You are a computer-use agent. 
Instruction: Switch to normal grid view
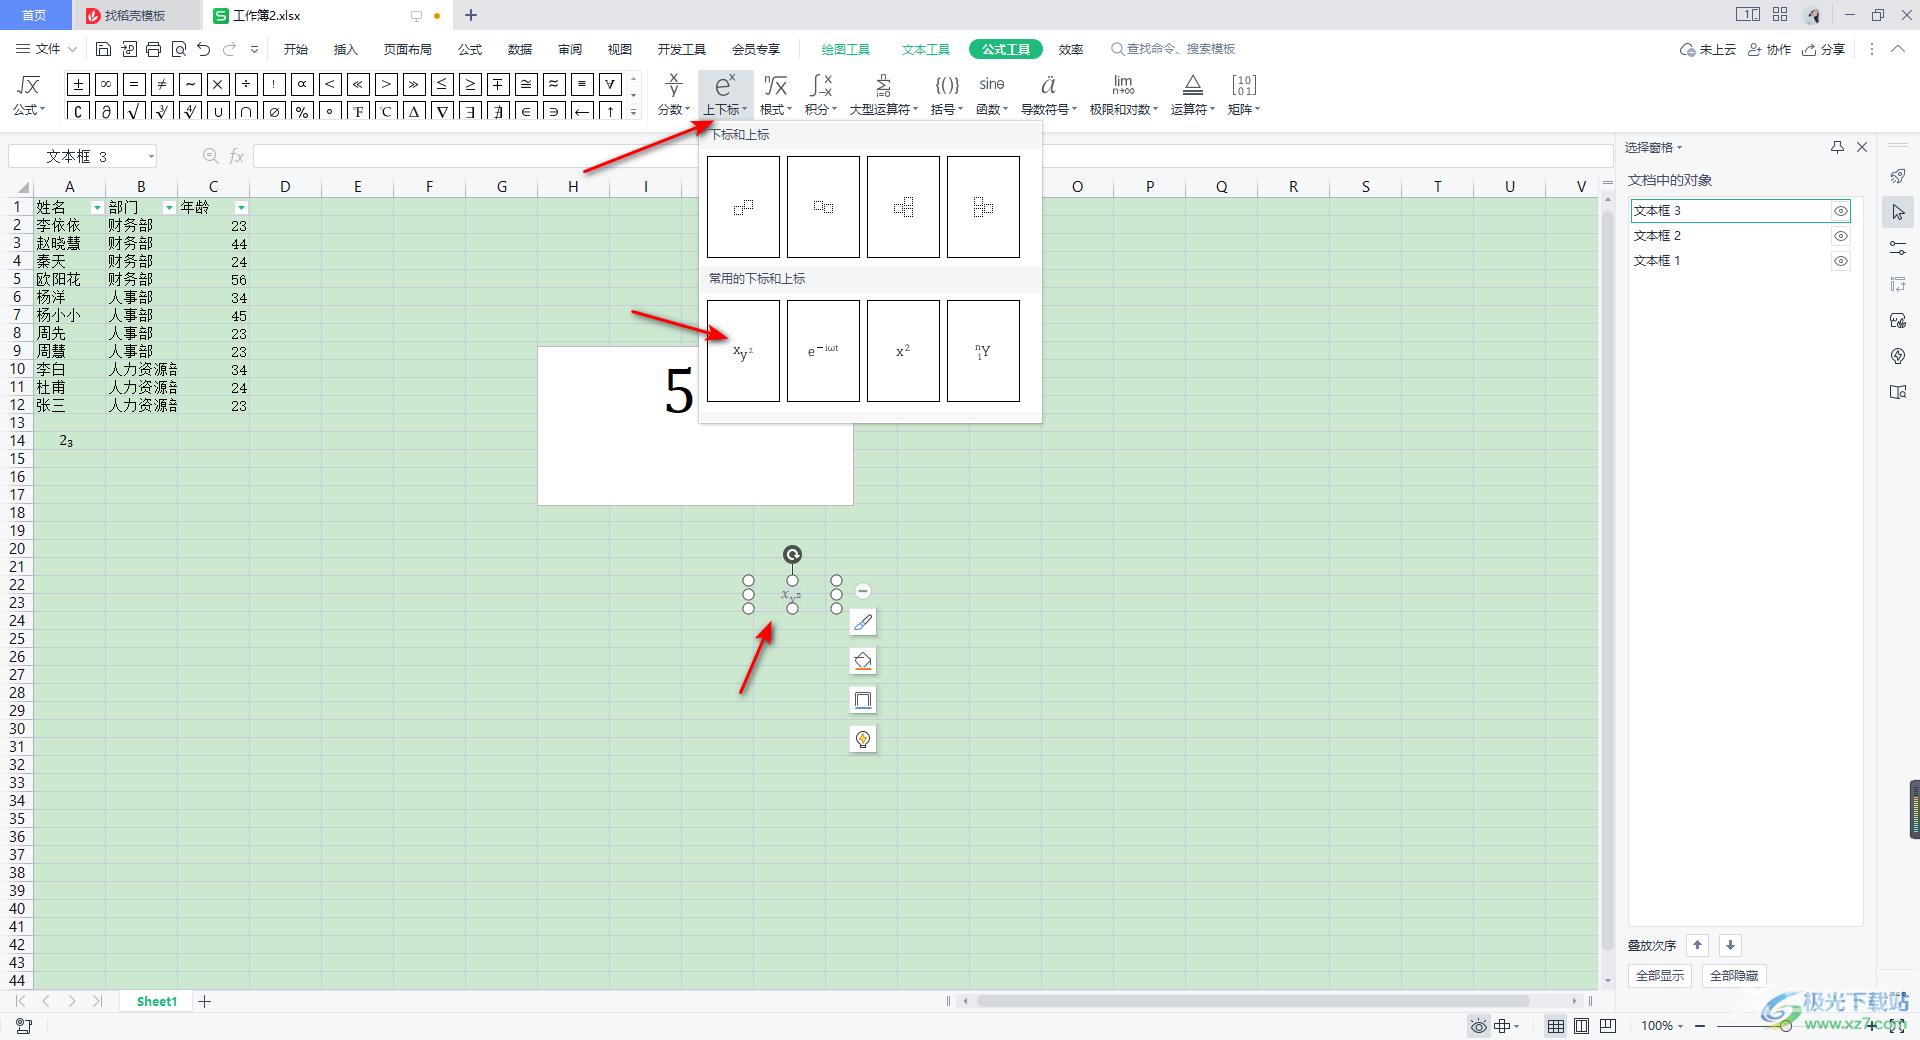tap(1556, 1026)
